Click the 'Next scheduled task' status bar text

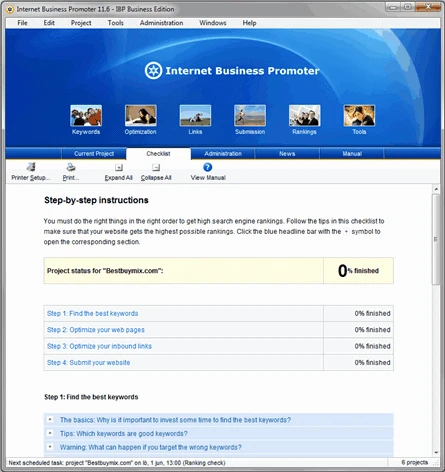[x=117, y=463]
